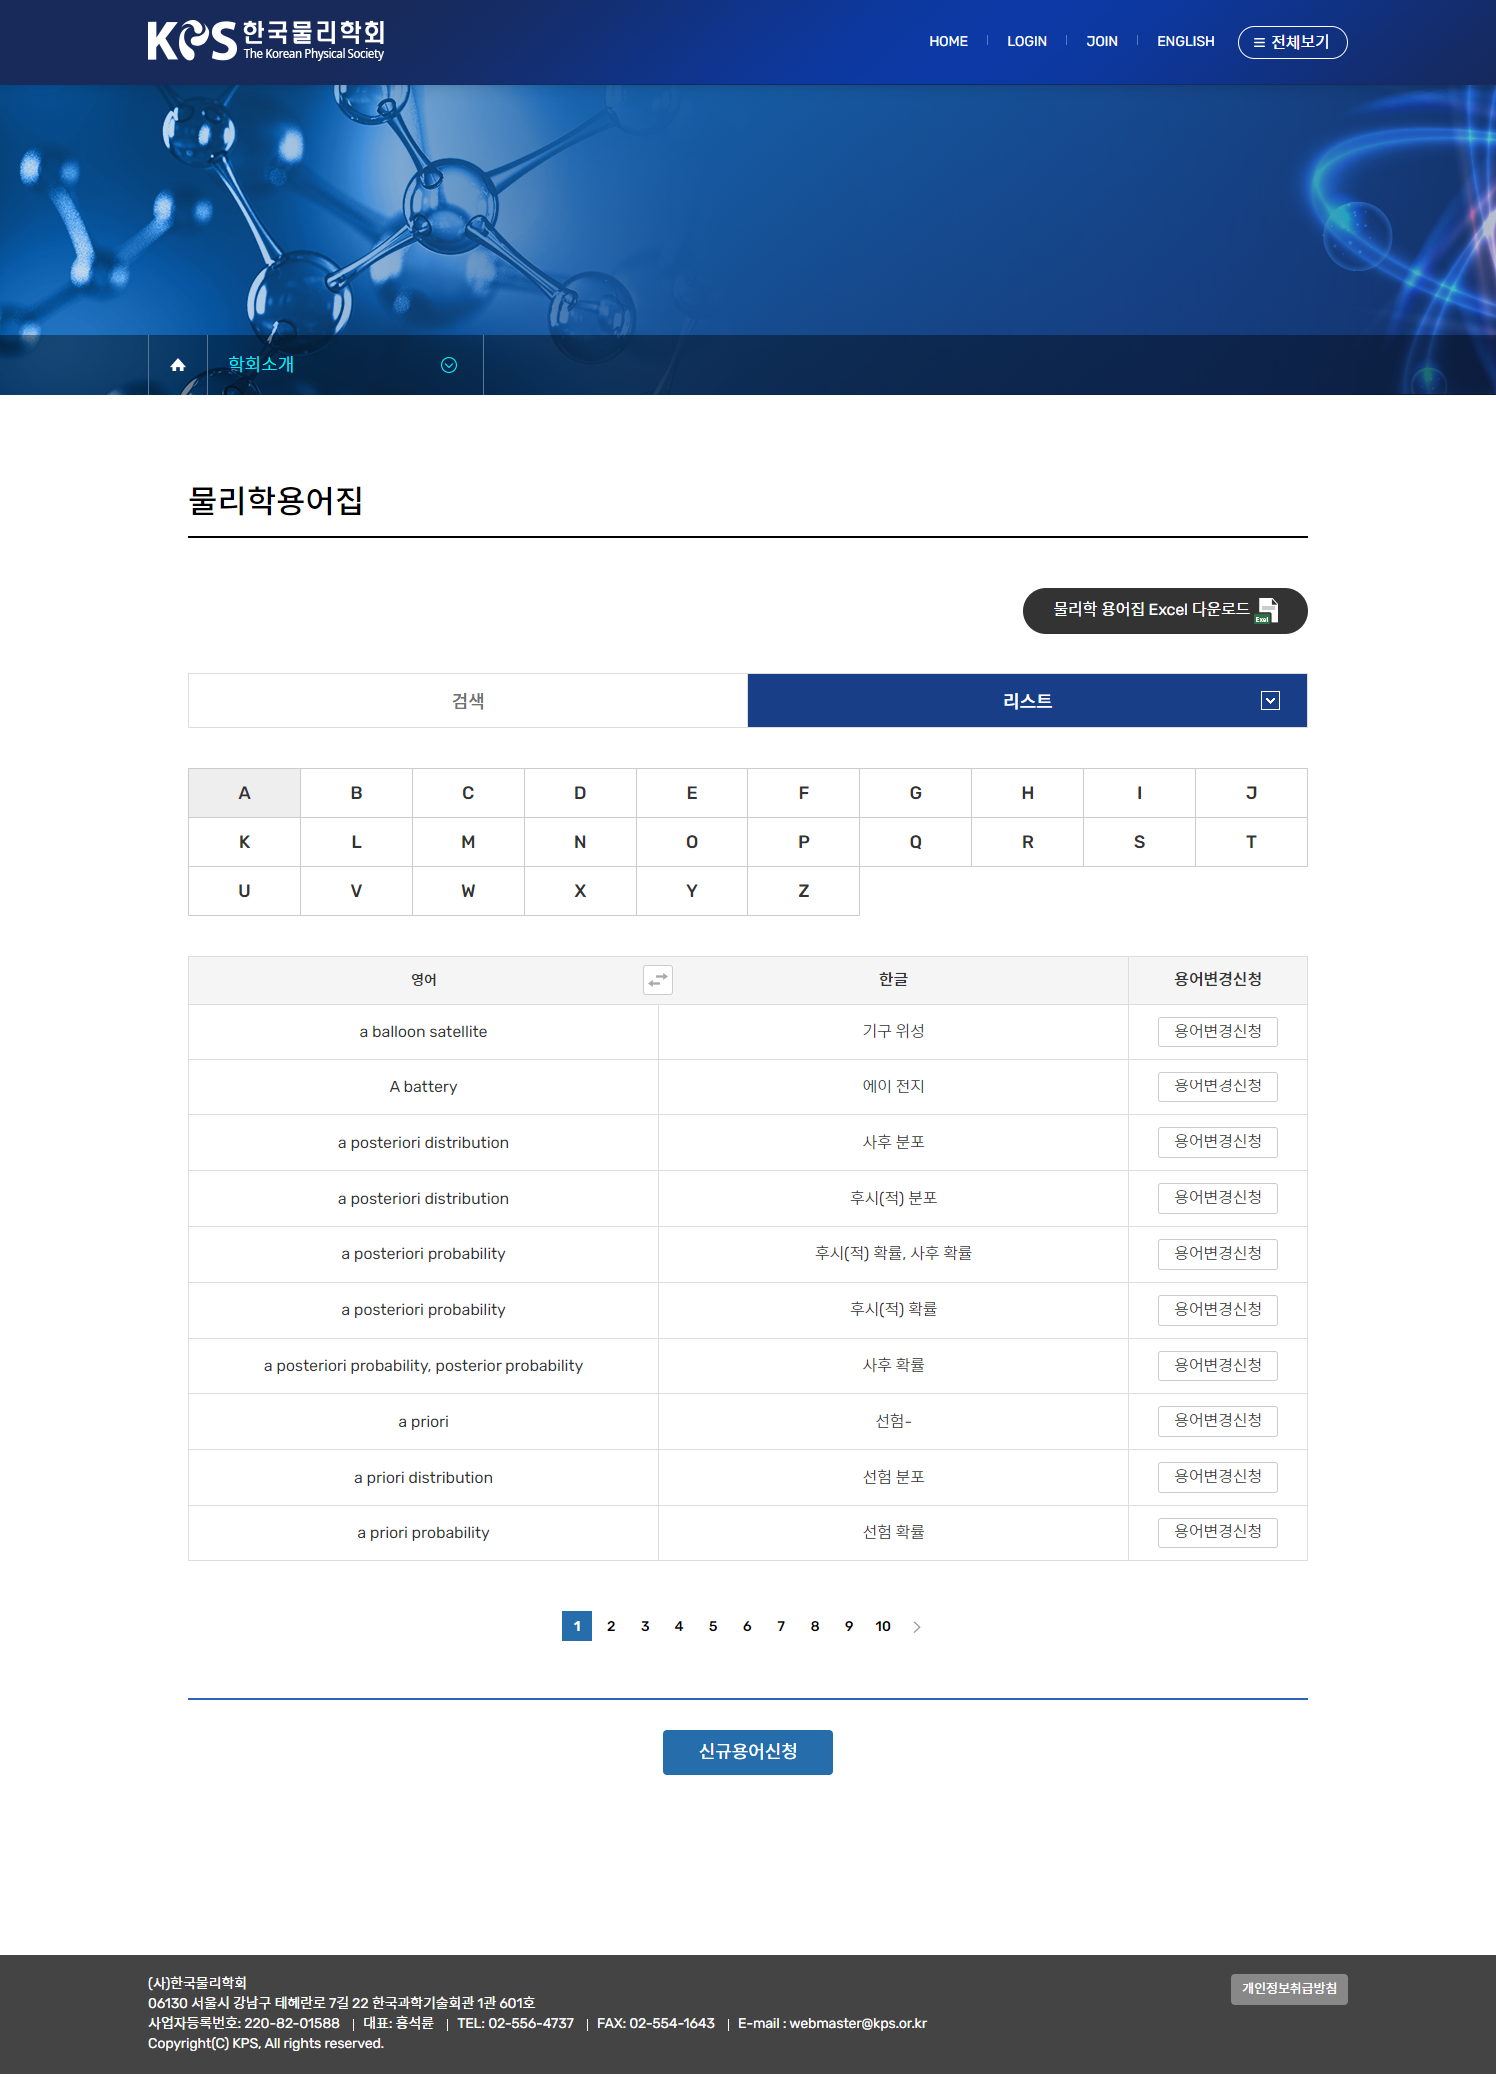
Task: Click the home icon in breadcrumb bar
Action: pos(178,365)
